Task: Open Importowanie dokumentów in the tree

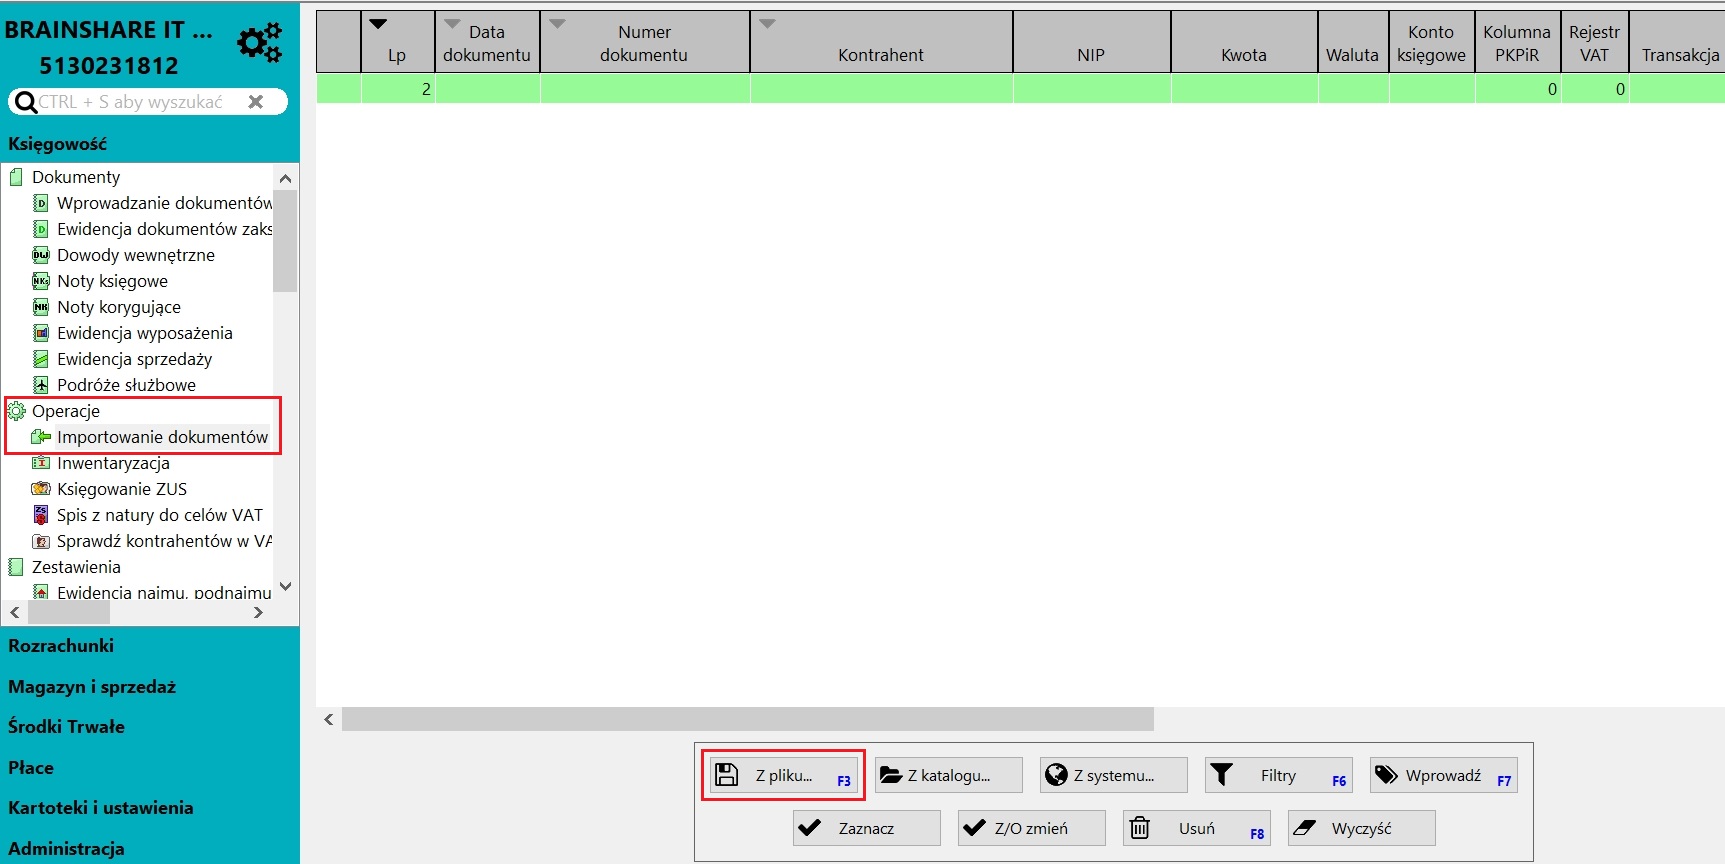Action: [x=162, y=437]
